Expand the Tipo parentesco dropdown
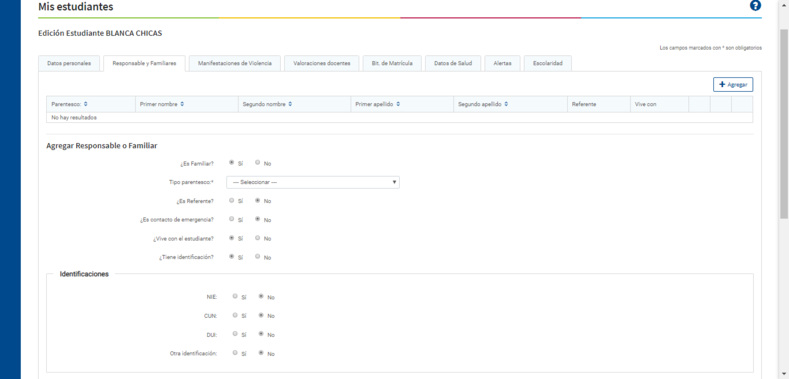The width and height of the screenshot is (789, 379). pos(313,182)
